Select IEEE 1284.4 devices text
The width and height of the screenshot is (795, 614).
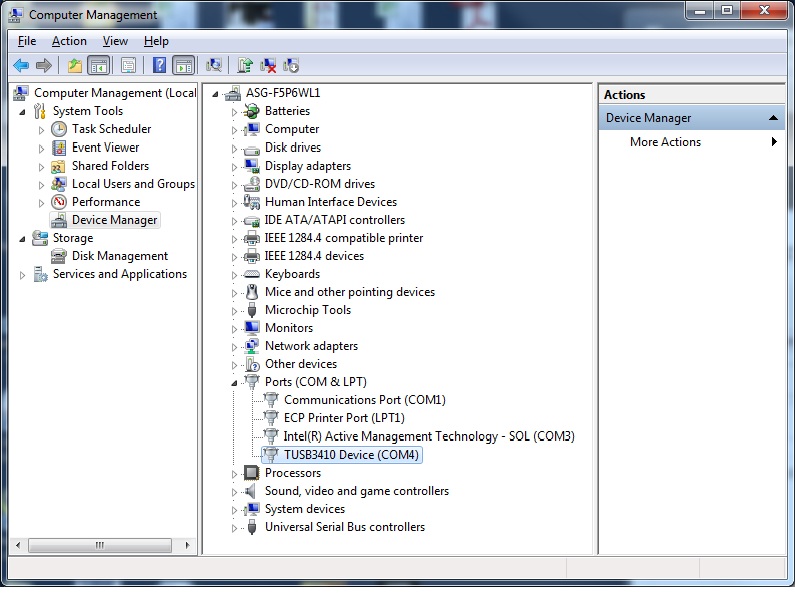pyautogui.click(x=314, y=256)
